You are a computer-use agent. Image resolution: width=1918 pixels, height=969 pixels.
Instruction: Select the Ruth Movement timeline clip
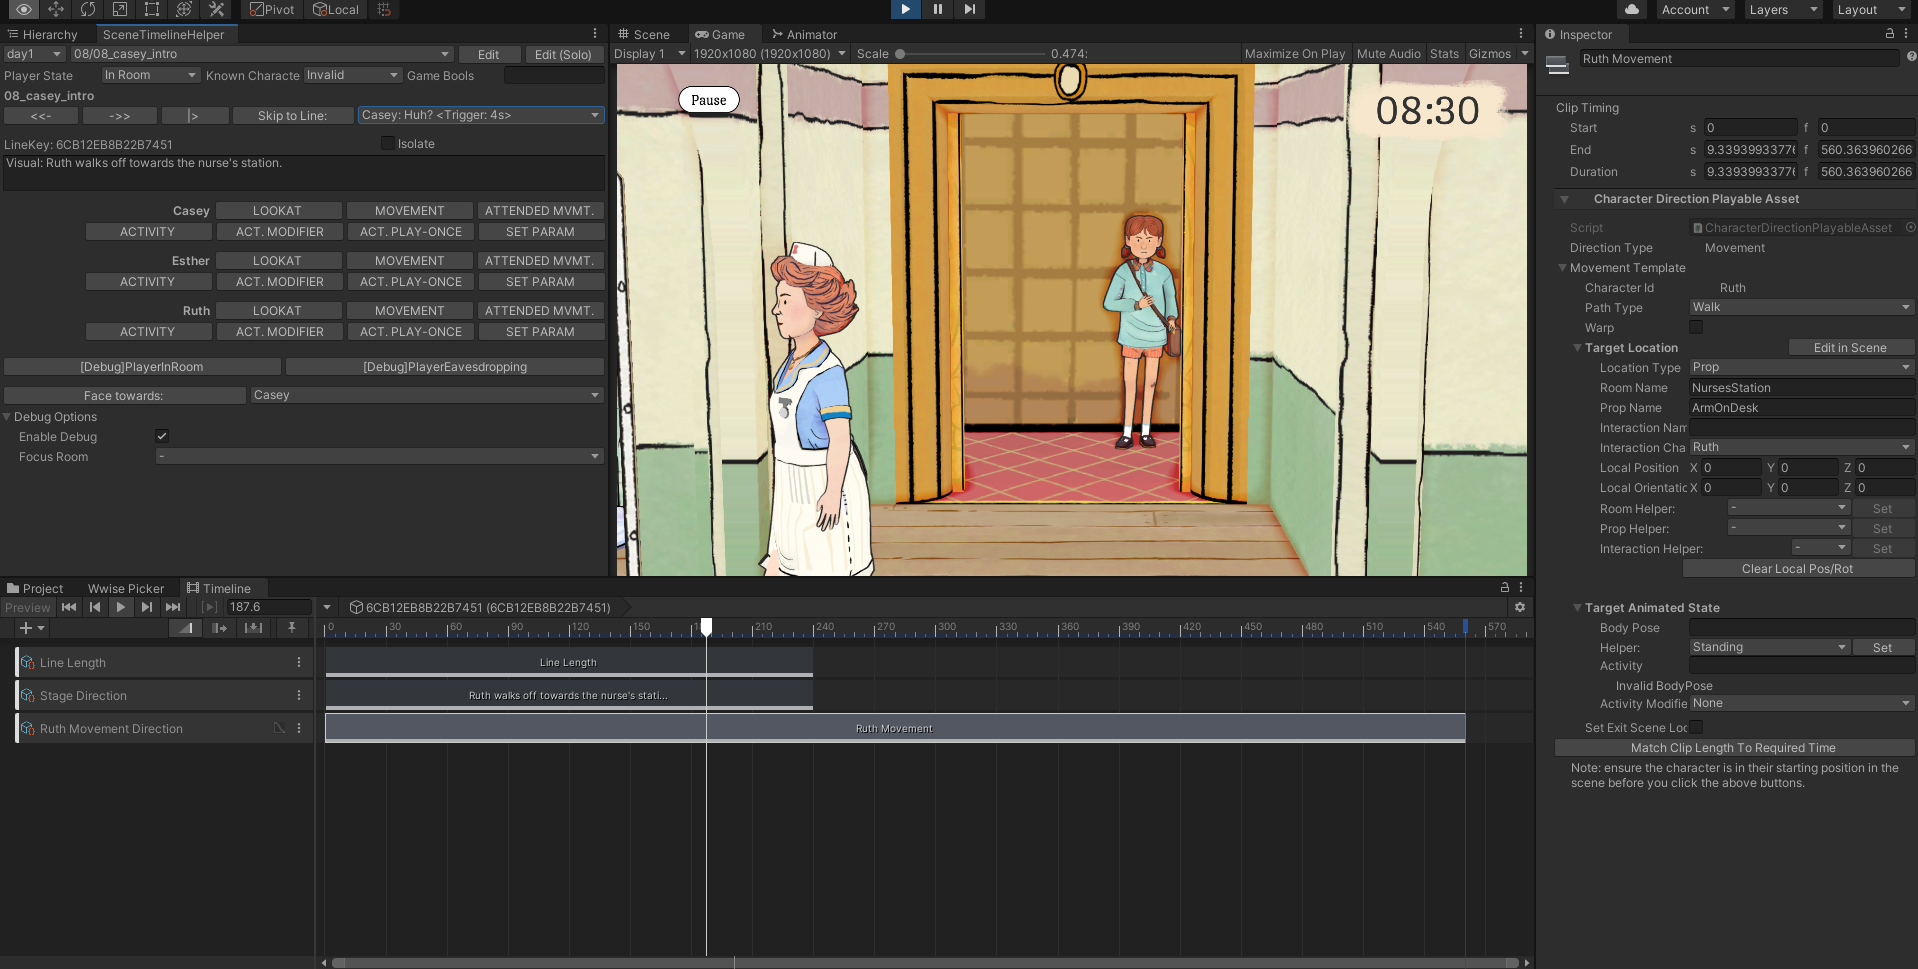tap(895, 728)
